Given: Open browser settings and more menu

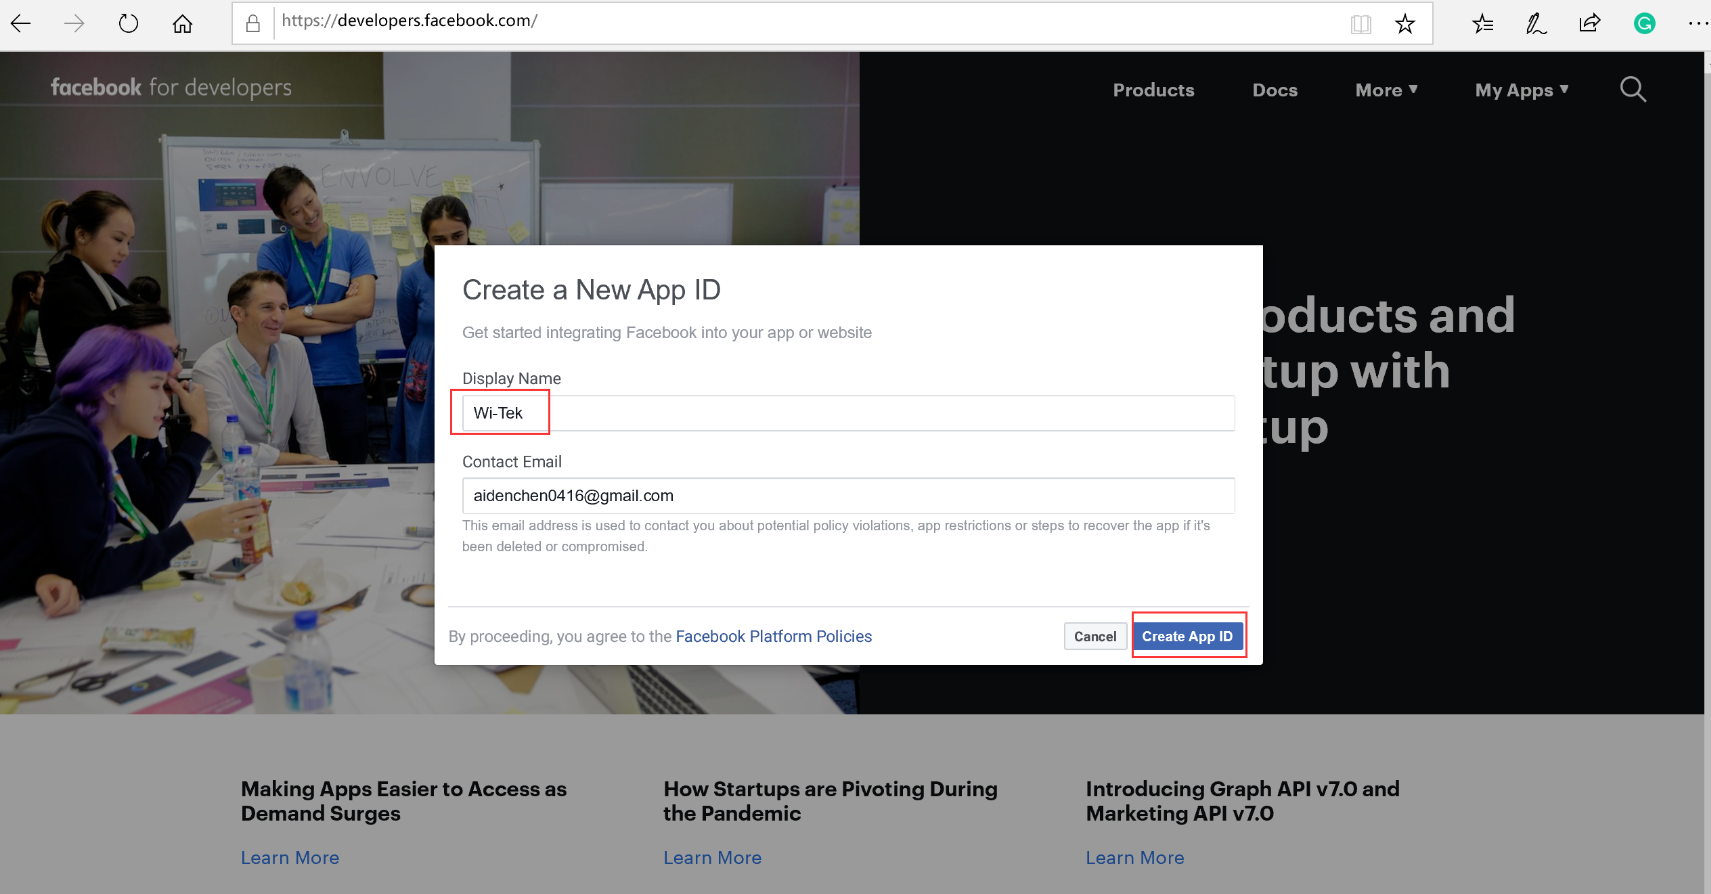Looking at the screenshot, I should tap(1697, 23).
